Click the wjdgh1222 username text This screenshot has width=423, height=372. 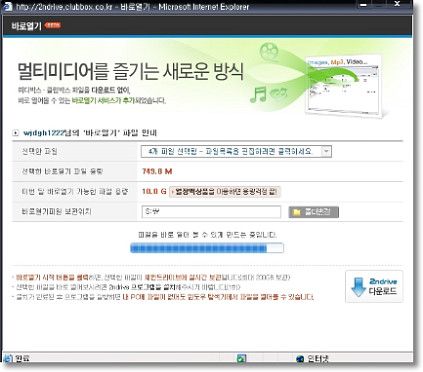[x=43, y=133]
